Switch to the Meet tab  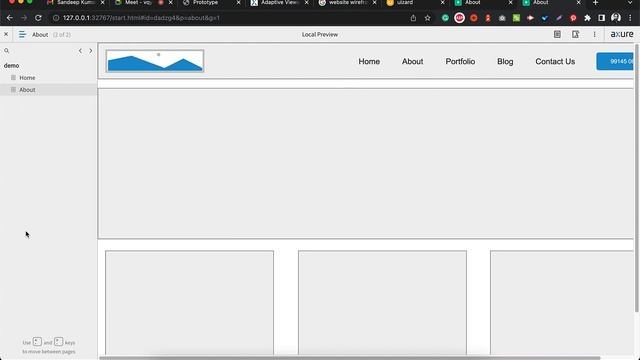(139, 3)
